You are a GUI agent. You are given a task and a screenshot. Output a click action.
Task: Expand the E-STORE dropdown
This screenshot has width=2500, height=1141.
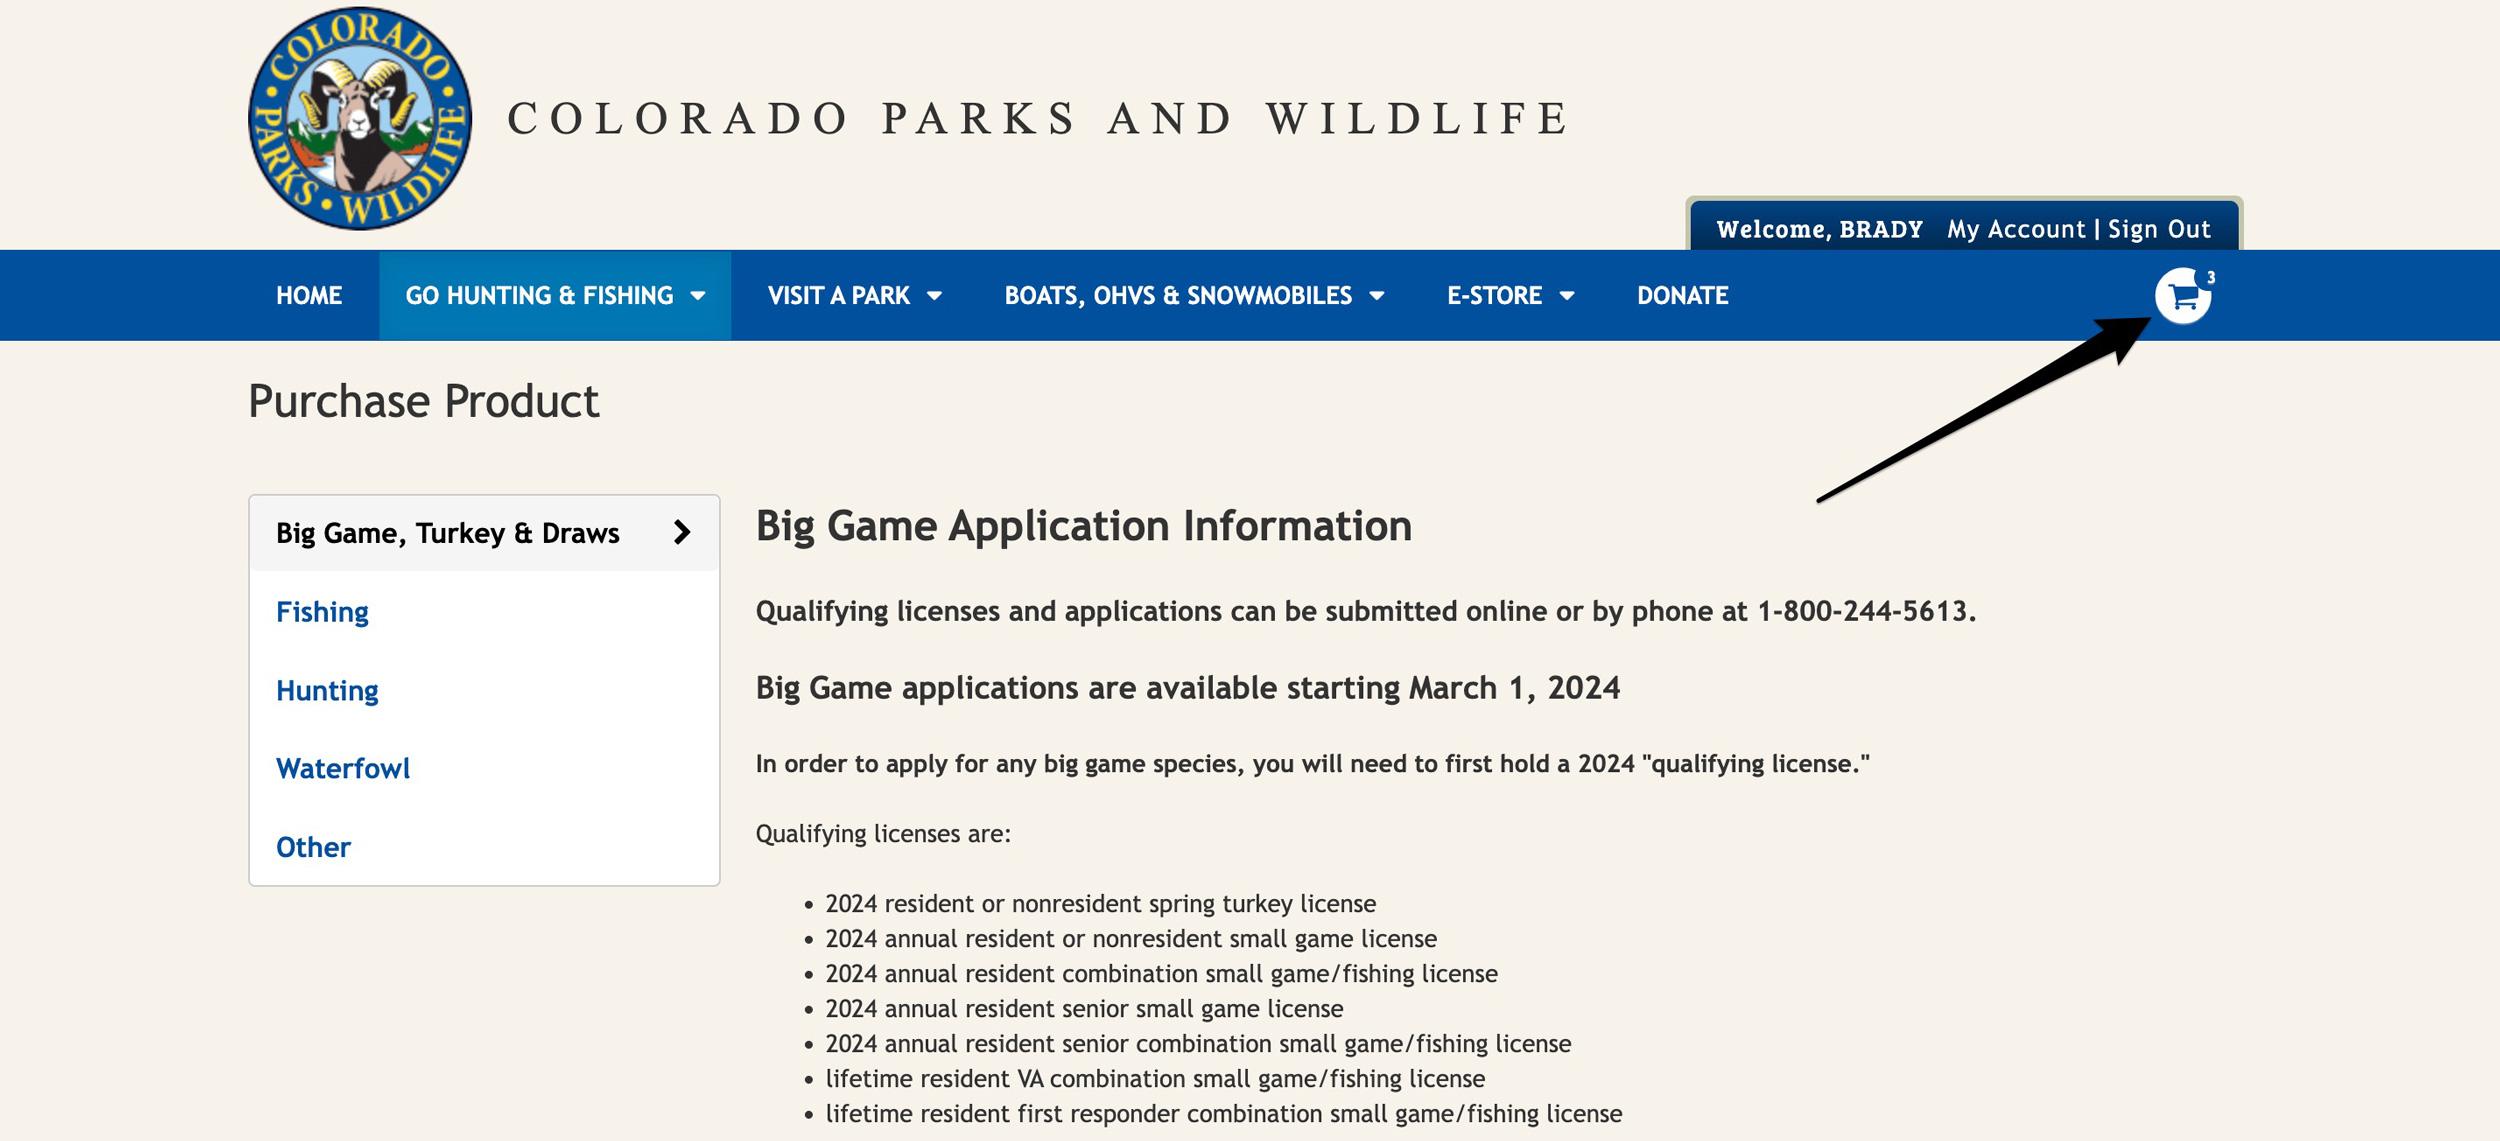(x=1510, y=295)
